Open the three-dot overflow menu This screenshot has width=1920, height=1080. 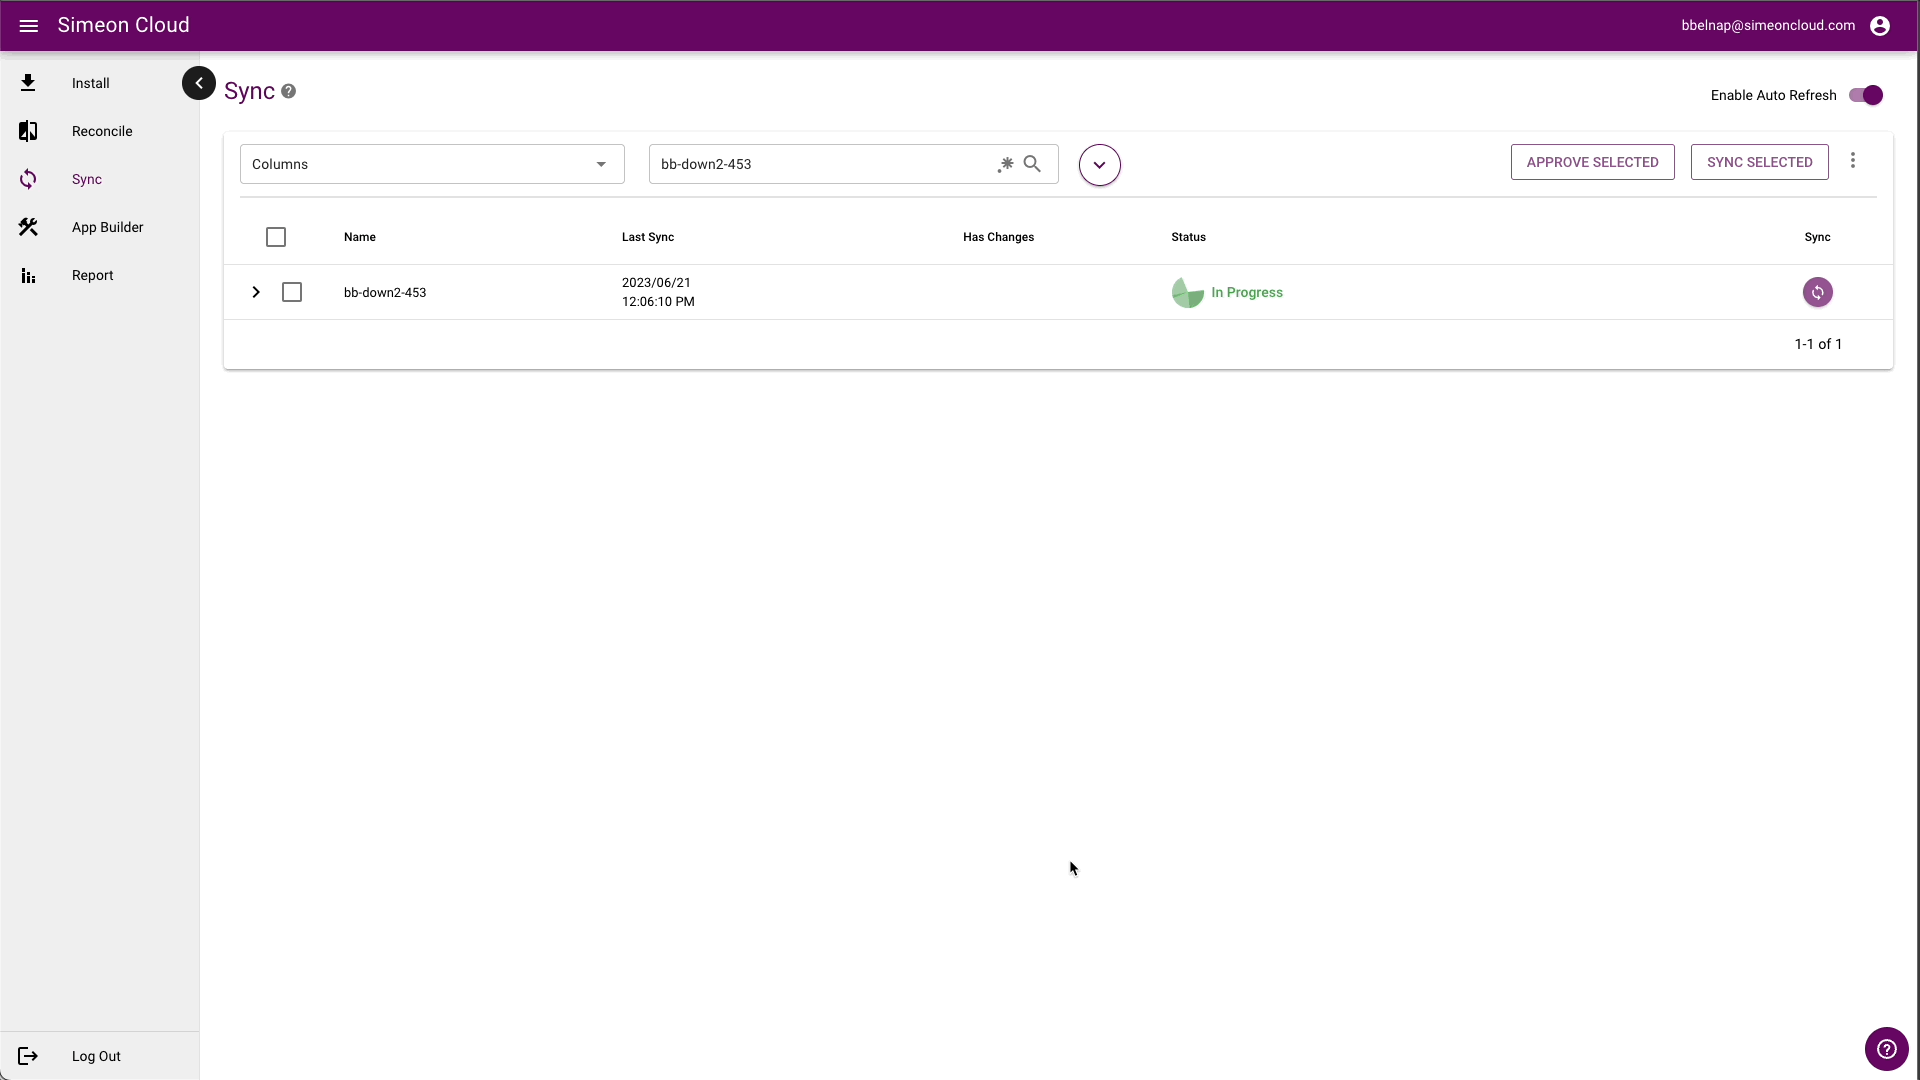[x=1853, y=161]
